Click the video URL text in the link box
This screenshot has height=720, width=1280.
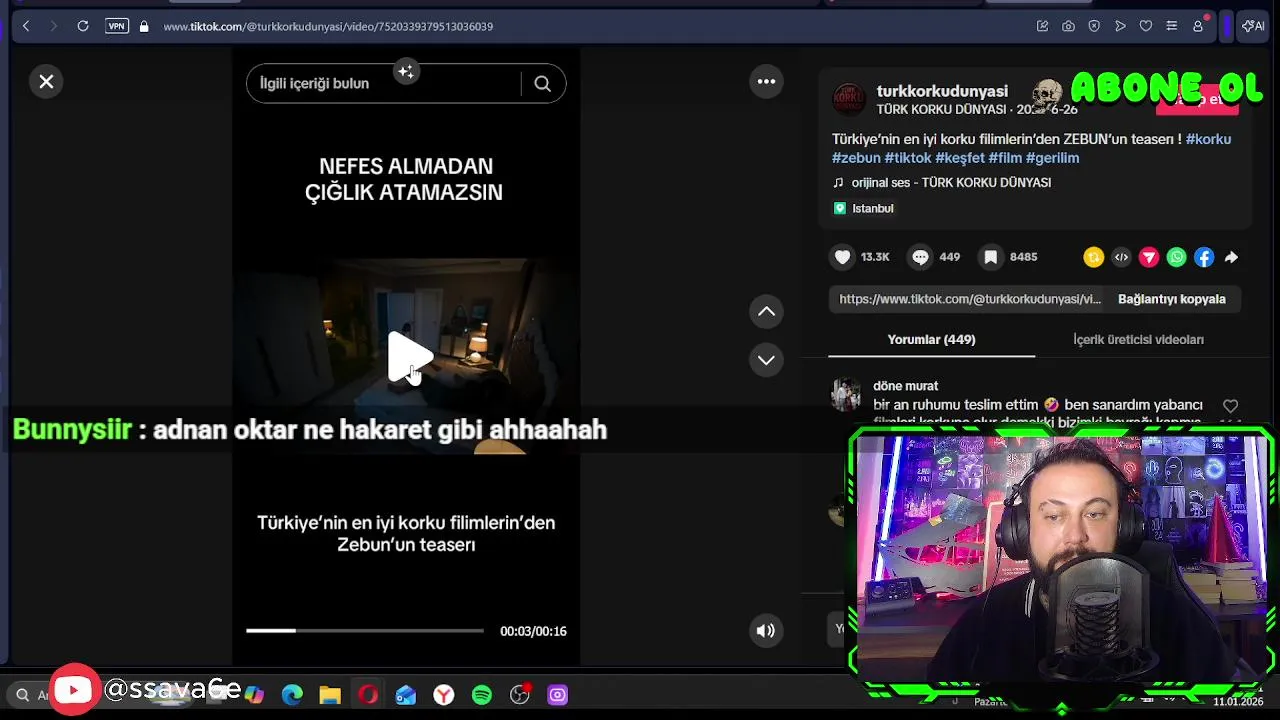[x=969, y=299]
